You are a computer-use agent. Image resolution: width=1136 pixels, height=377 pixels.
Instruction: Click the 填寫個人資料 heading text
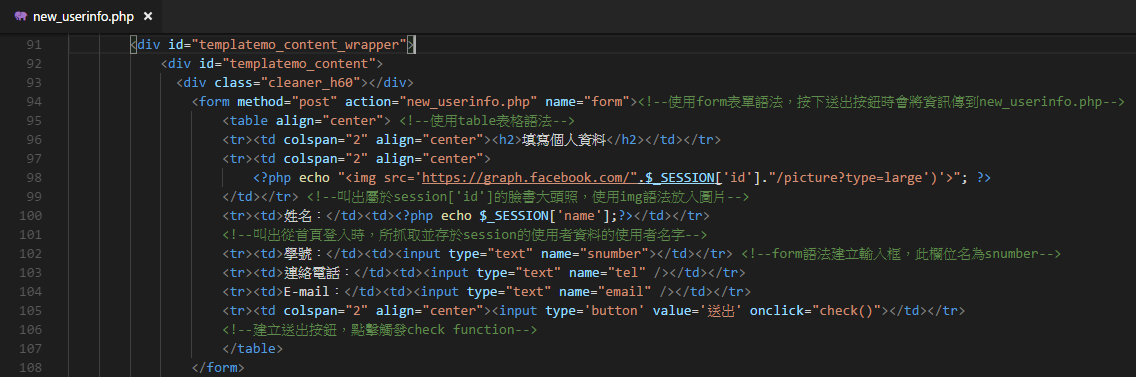pyautogui.click(x=563, y=139)
